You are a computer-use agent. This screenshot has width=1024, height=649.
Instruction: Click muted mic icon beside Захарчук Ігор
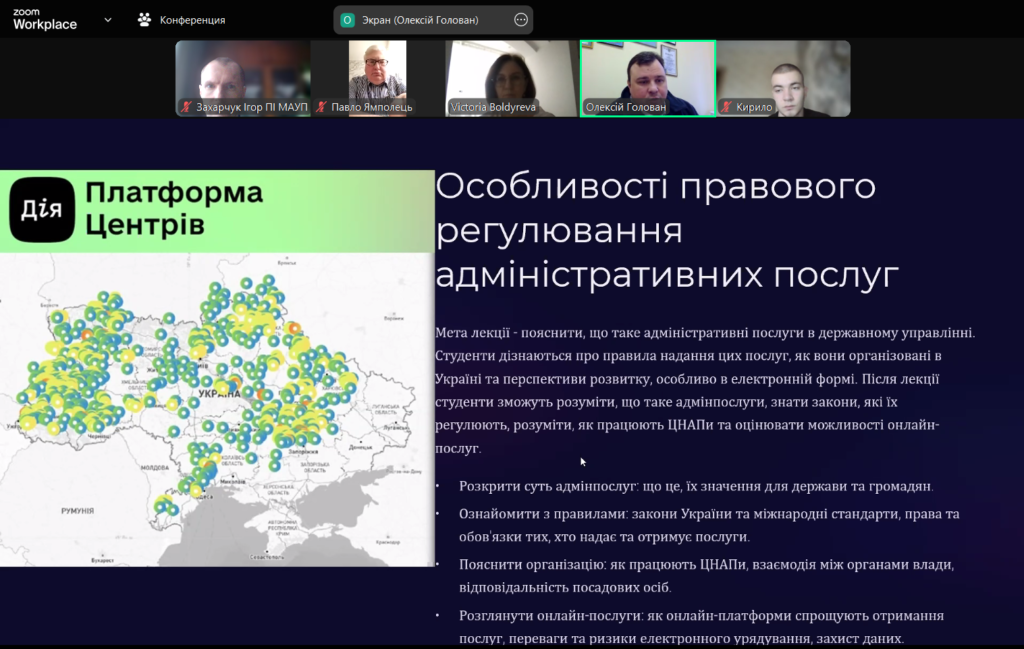click(186, 107)
